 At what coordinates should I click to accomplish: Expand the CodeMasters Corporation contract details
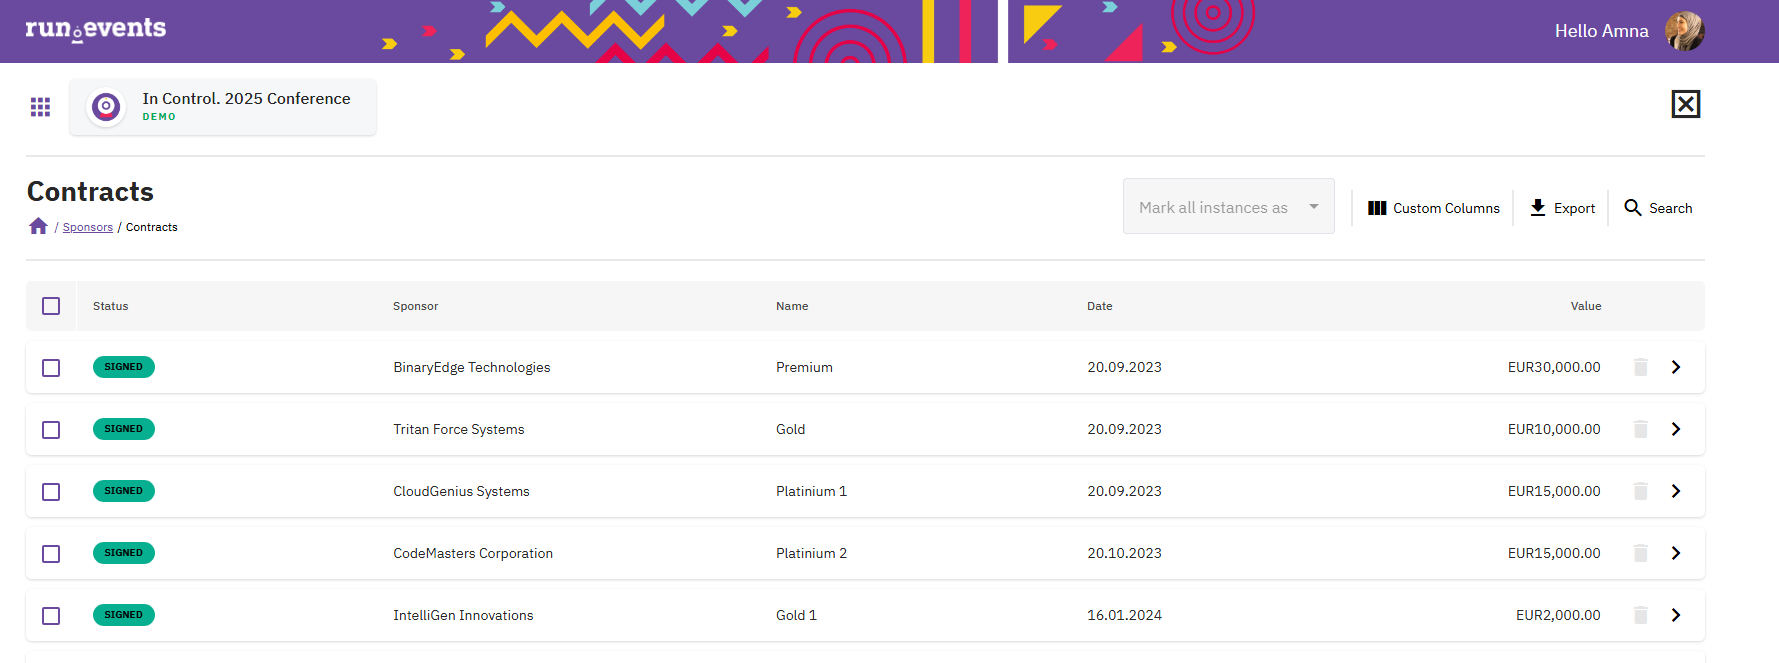click(x=1676, y=553)
